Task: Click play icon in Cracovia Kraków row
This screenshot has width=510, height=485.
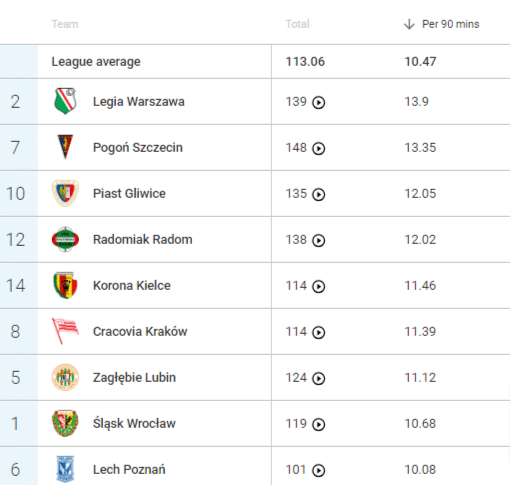Action: 318,332
